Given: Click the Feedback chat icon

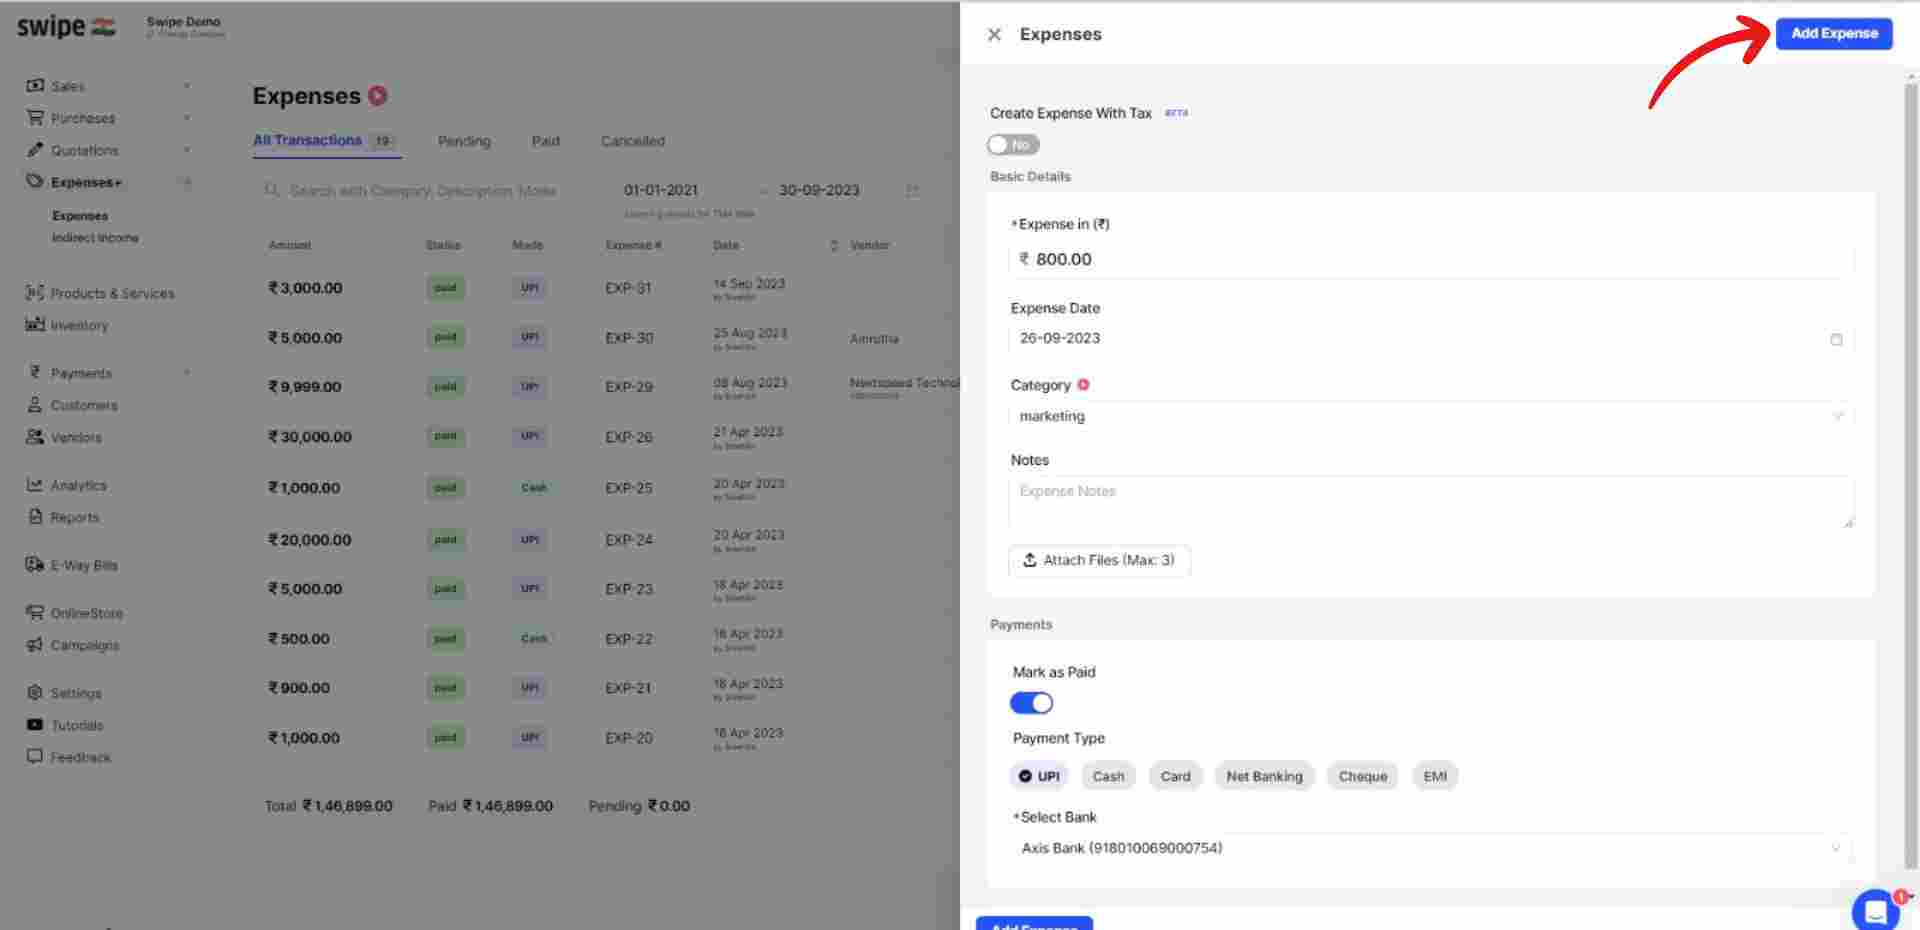Looking at the screenshot, I should pyautogui.click(x=35, y=757).
